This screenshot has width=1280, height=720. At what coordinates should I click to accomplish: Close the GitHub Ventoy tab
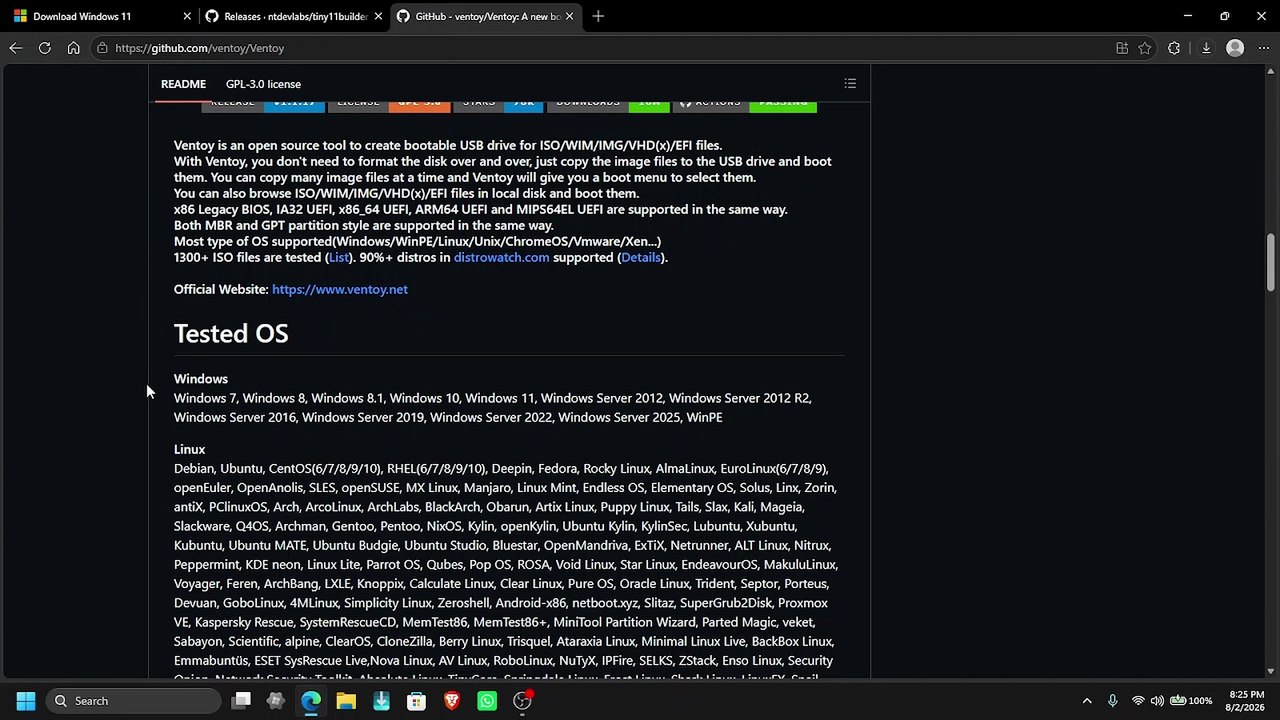[570, 16]
